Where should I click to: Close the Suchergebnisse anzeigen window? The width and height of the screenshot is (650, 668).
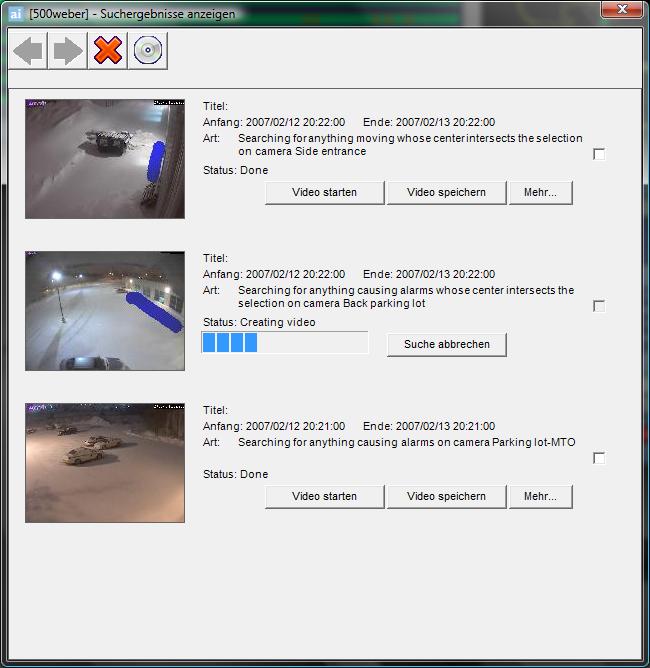pyautogui.click(x=622, y=9)
